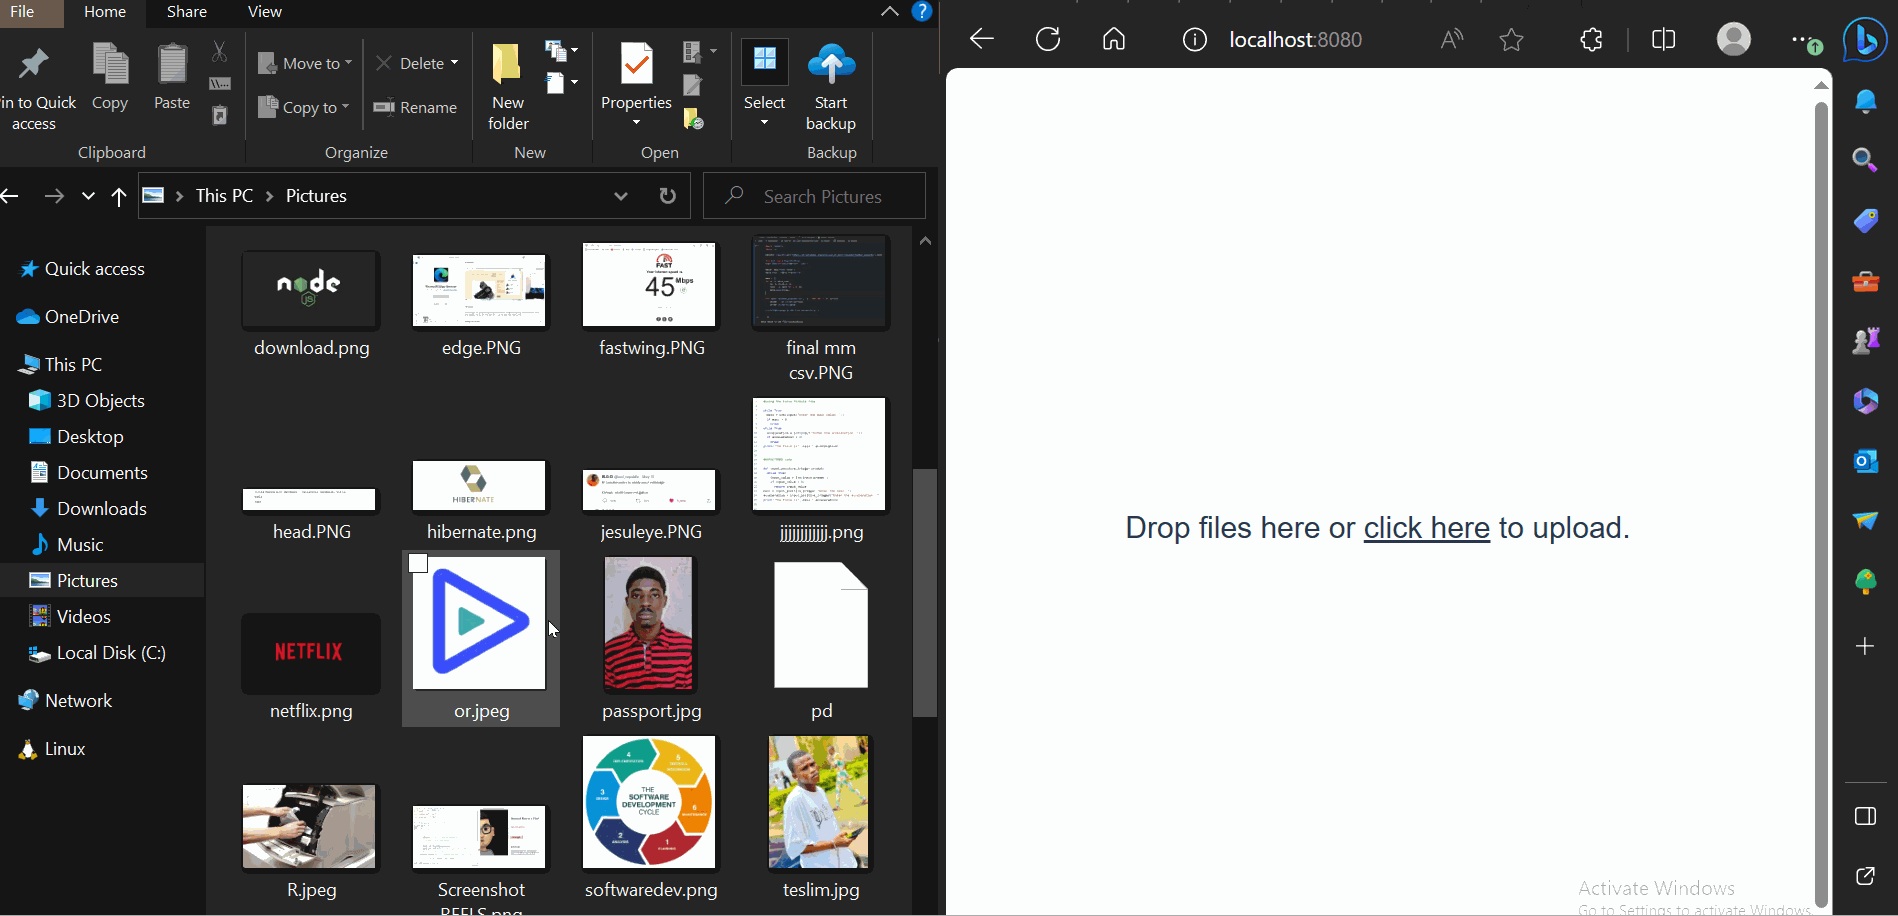The image size is (1898, 916).
Task: Click the Search Pictures field
Action: 815,196
